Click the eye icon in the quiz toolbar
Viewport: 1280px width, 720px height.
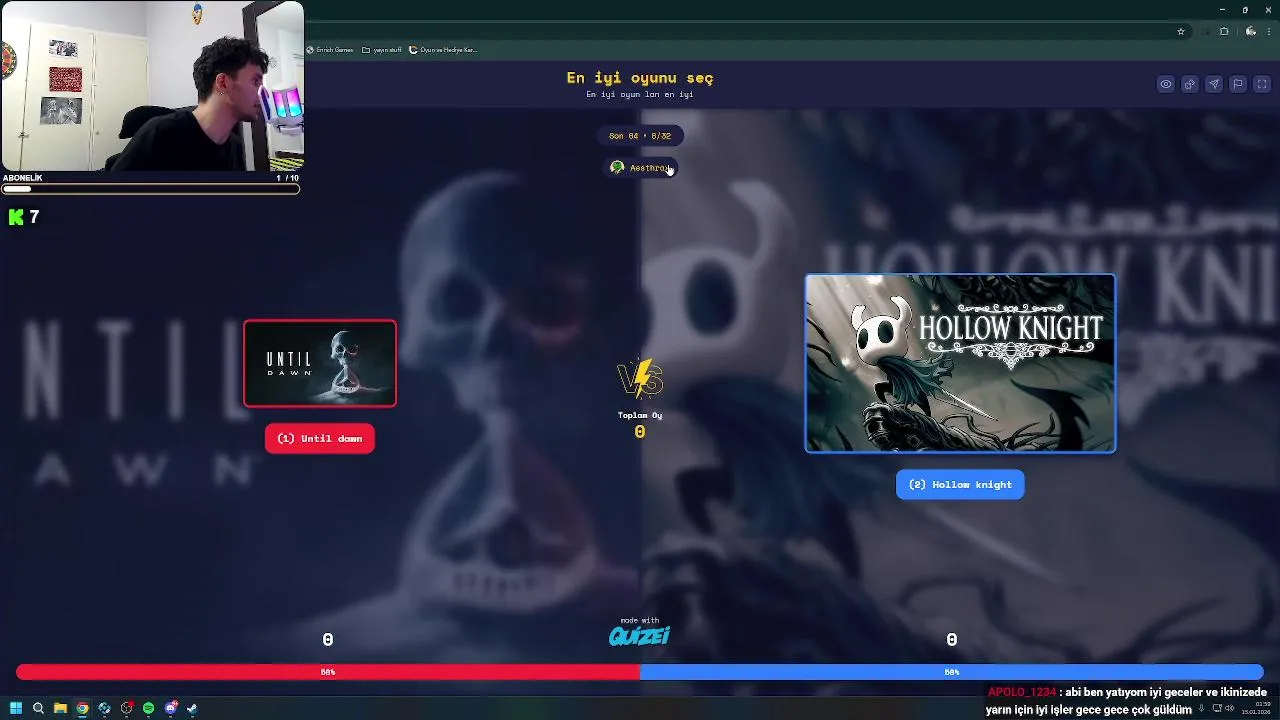tap(1166, 84)
